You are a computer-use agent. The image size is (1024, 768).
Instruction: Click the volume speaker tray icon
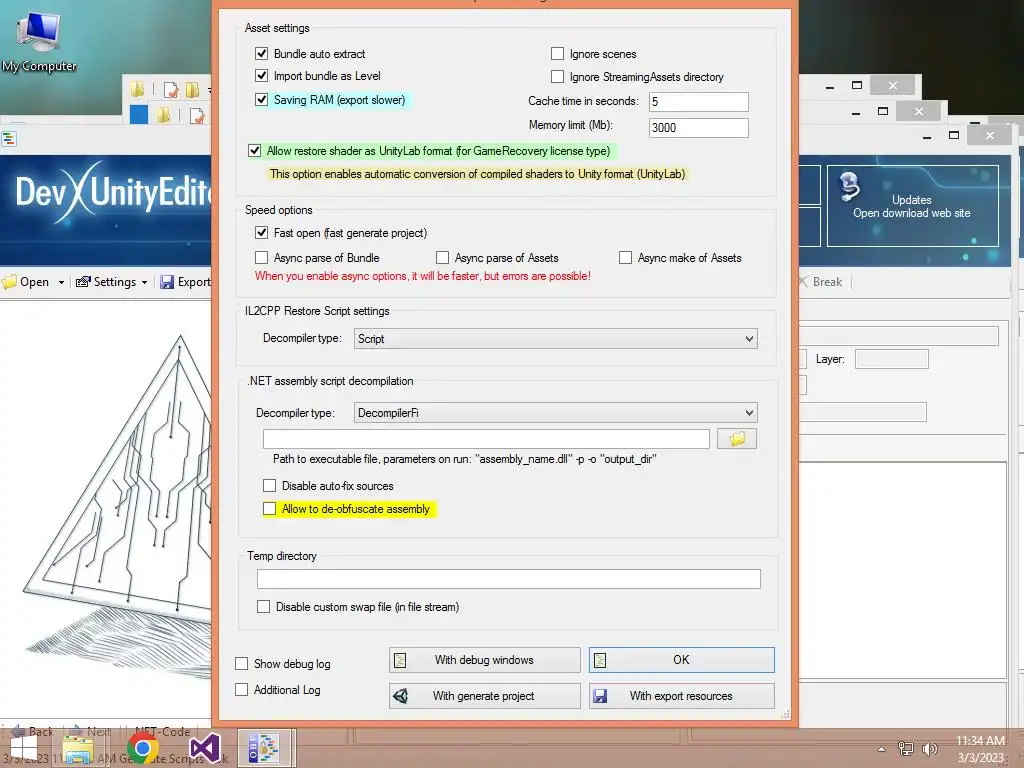(929, 749)
